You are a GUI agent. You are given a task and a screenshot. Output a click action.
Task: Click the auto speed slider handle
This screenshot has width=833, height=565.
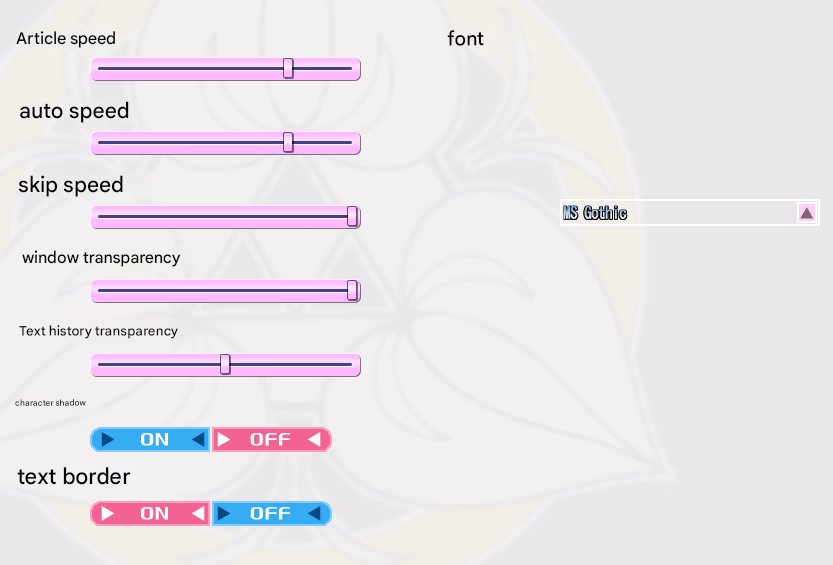288,142
